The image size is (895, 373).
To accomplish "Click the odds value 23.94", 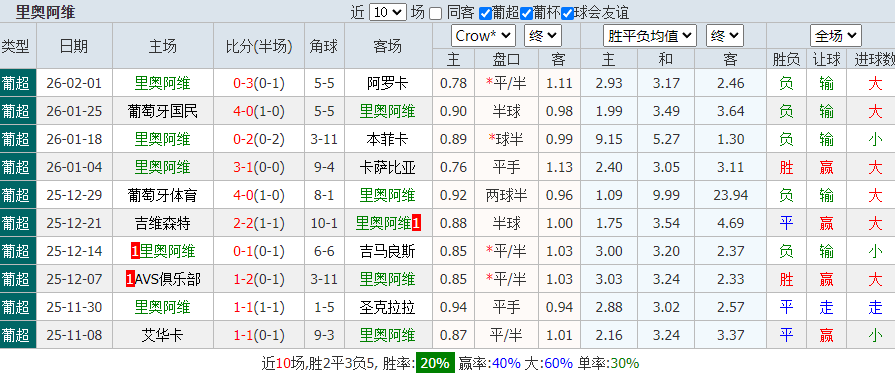I will pyautogui.click(x=731, y=195).
